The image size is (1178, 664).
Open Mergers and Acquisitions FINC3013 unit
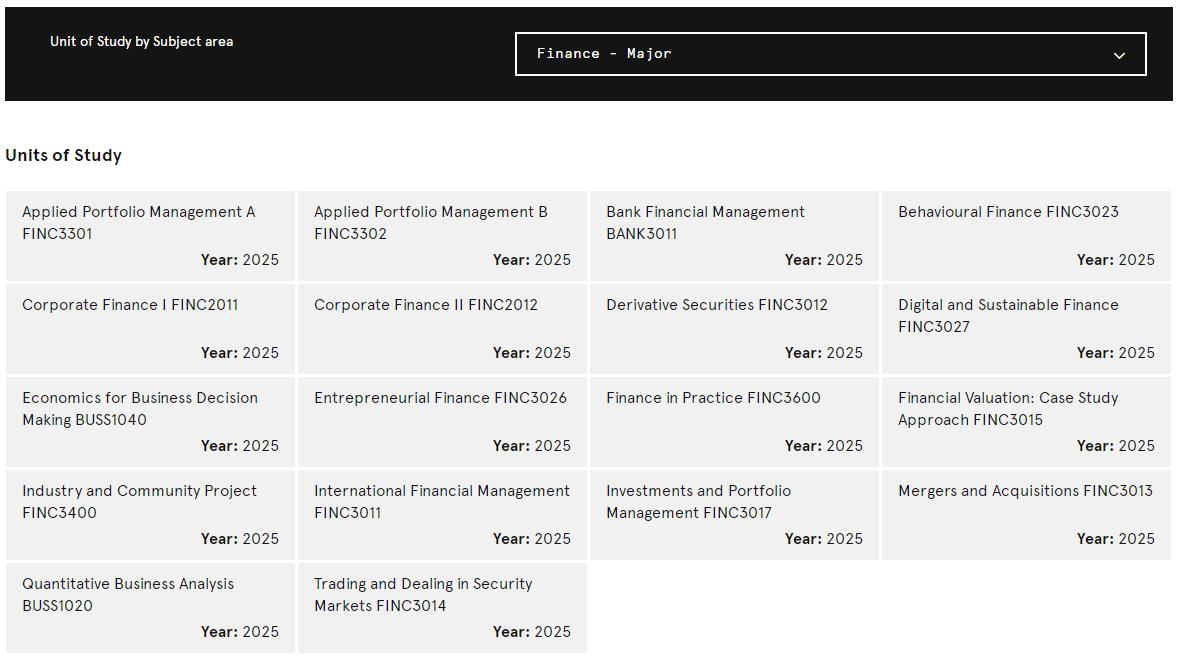click(1026, 515)
